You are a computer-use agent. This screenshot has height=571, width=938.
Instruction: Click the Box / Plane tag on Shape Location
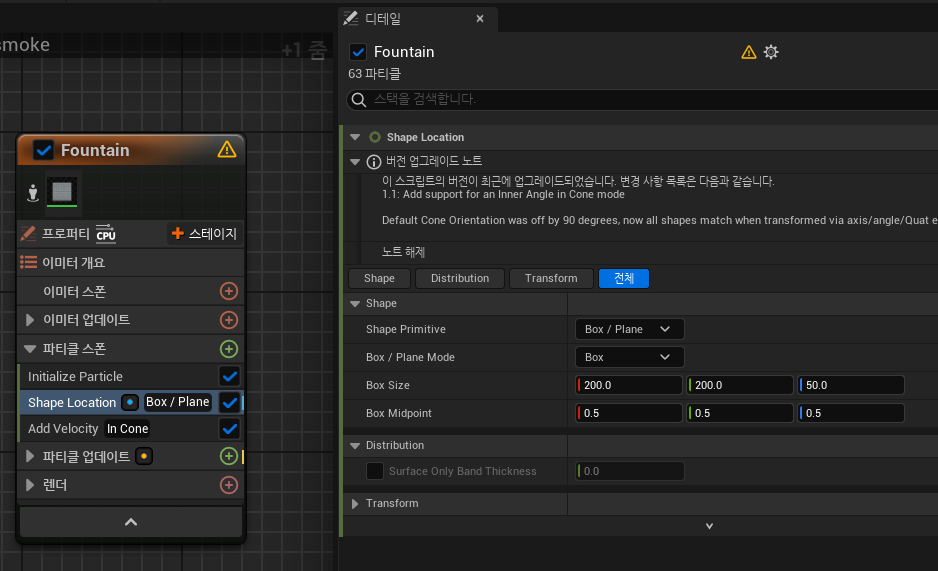pos(178,402)
